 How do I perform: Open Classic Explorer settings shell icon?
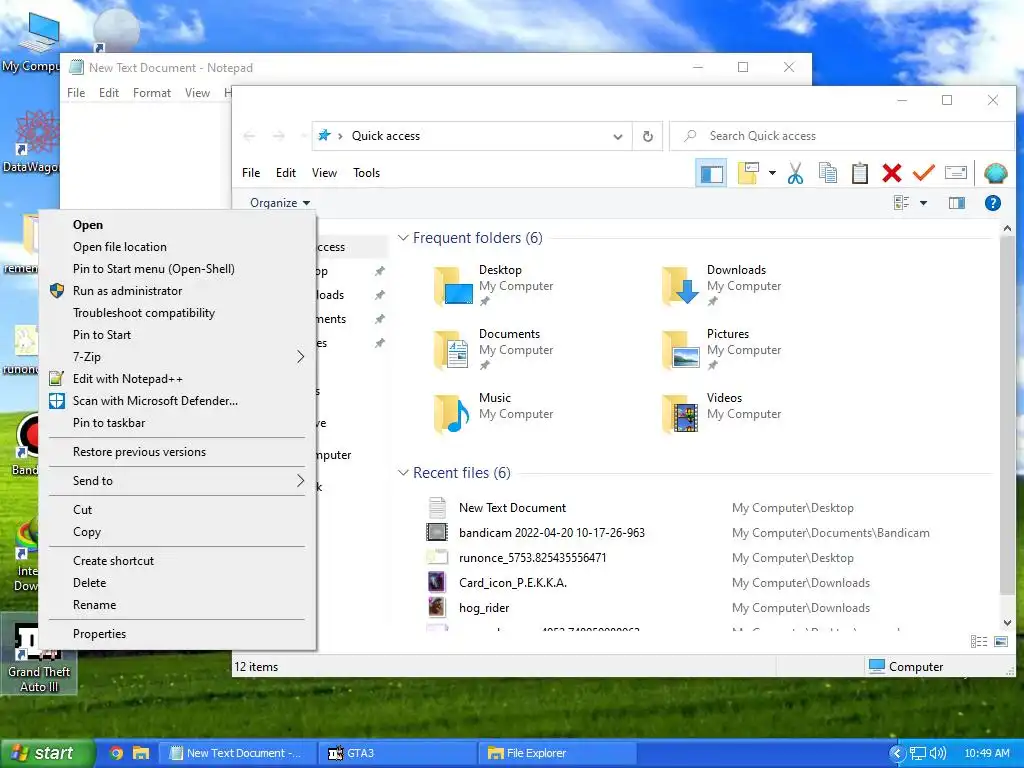[x=995, y=173]
